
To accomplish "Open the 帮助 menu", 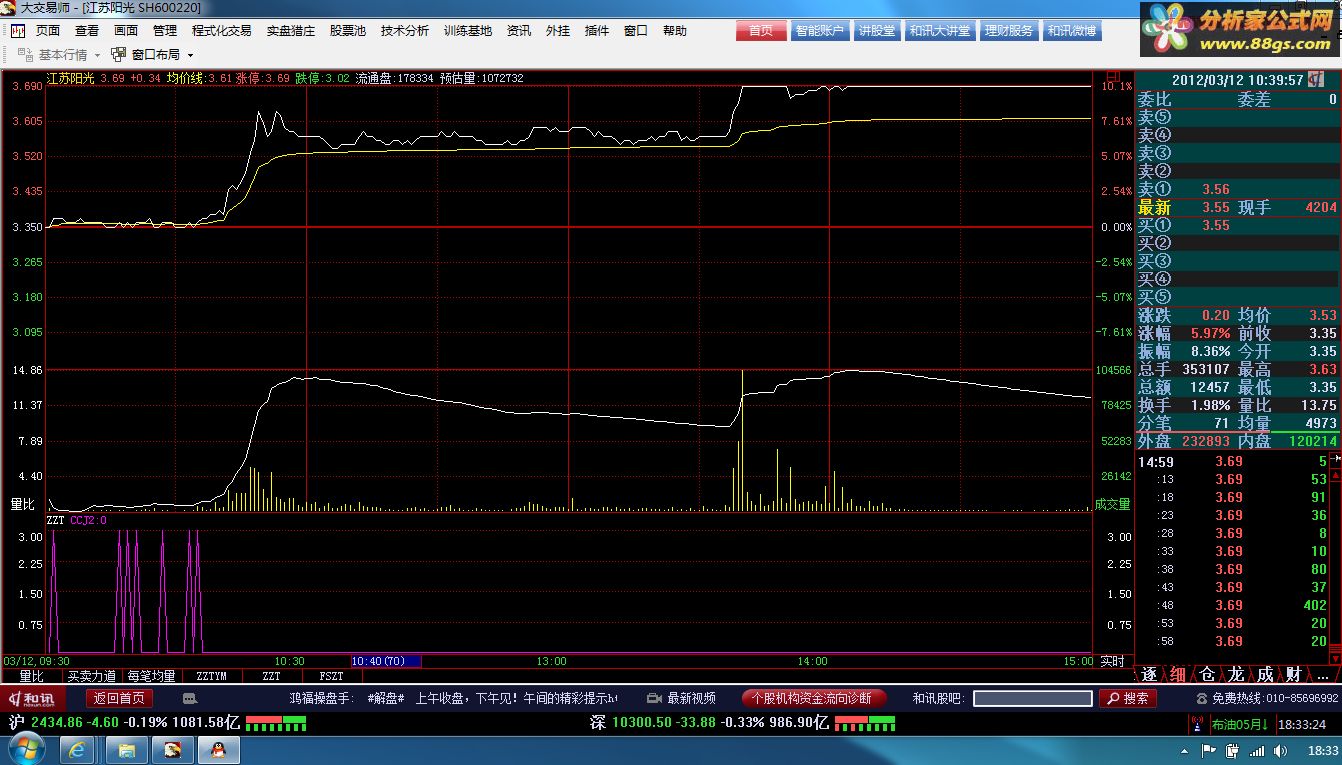I will tap(675, 31).
